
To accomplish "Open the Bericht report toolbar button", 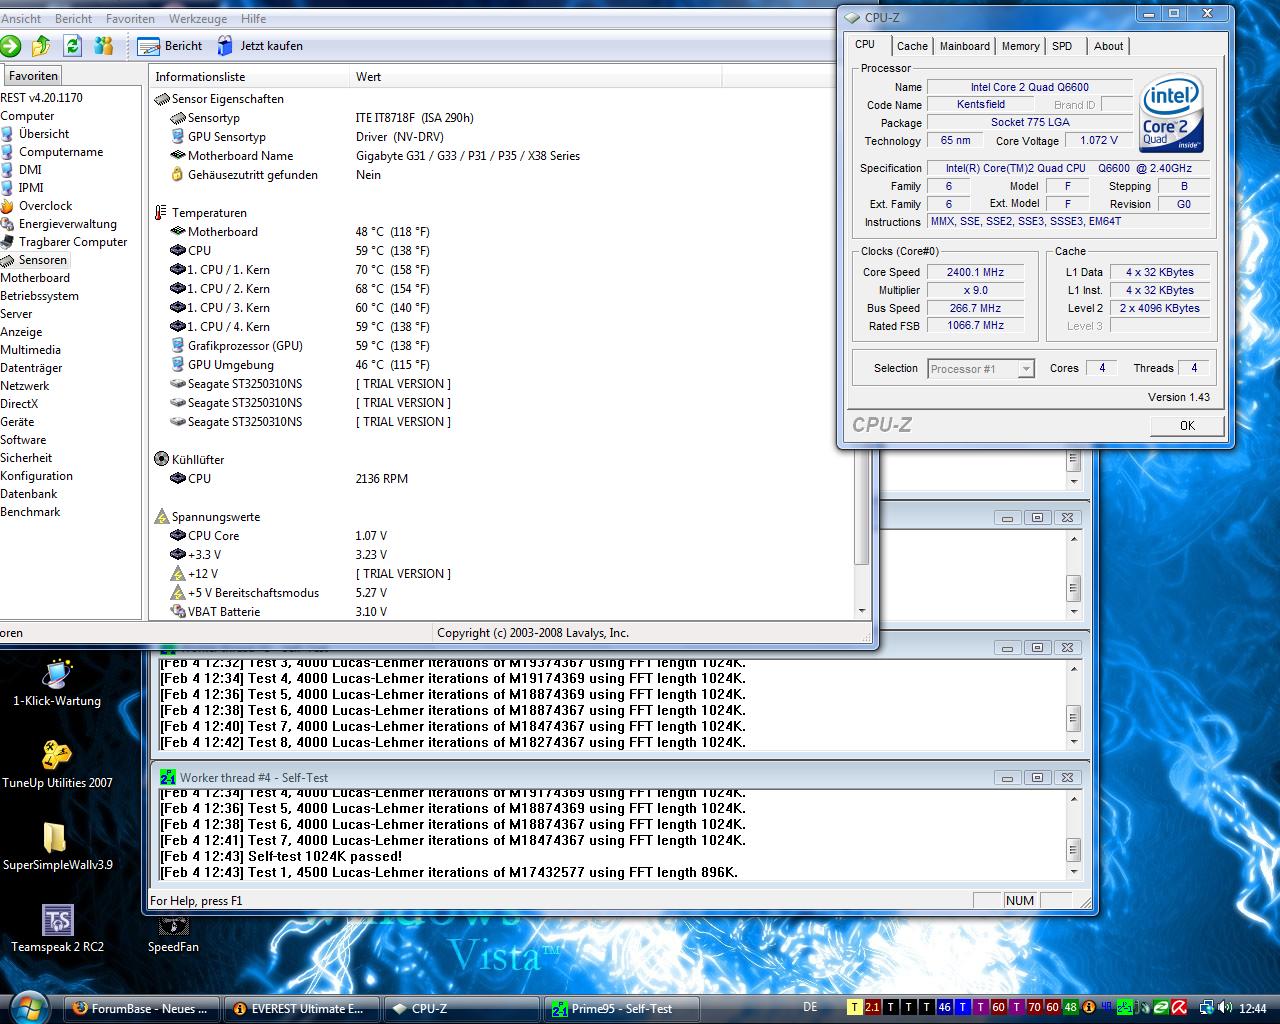I will click(170, 46).
